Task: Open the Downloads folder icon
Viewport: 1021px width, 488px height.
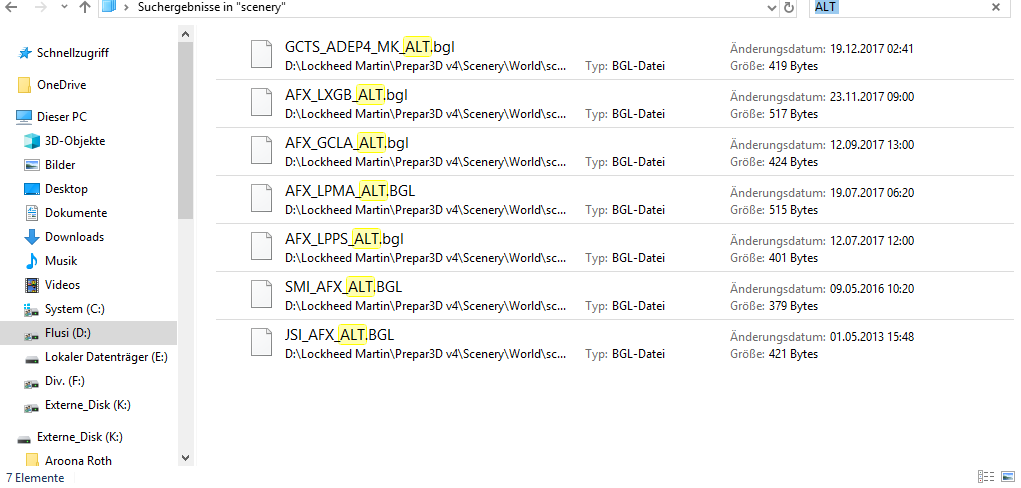Action: (x=31, y=237)
